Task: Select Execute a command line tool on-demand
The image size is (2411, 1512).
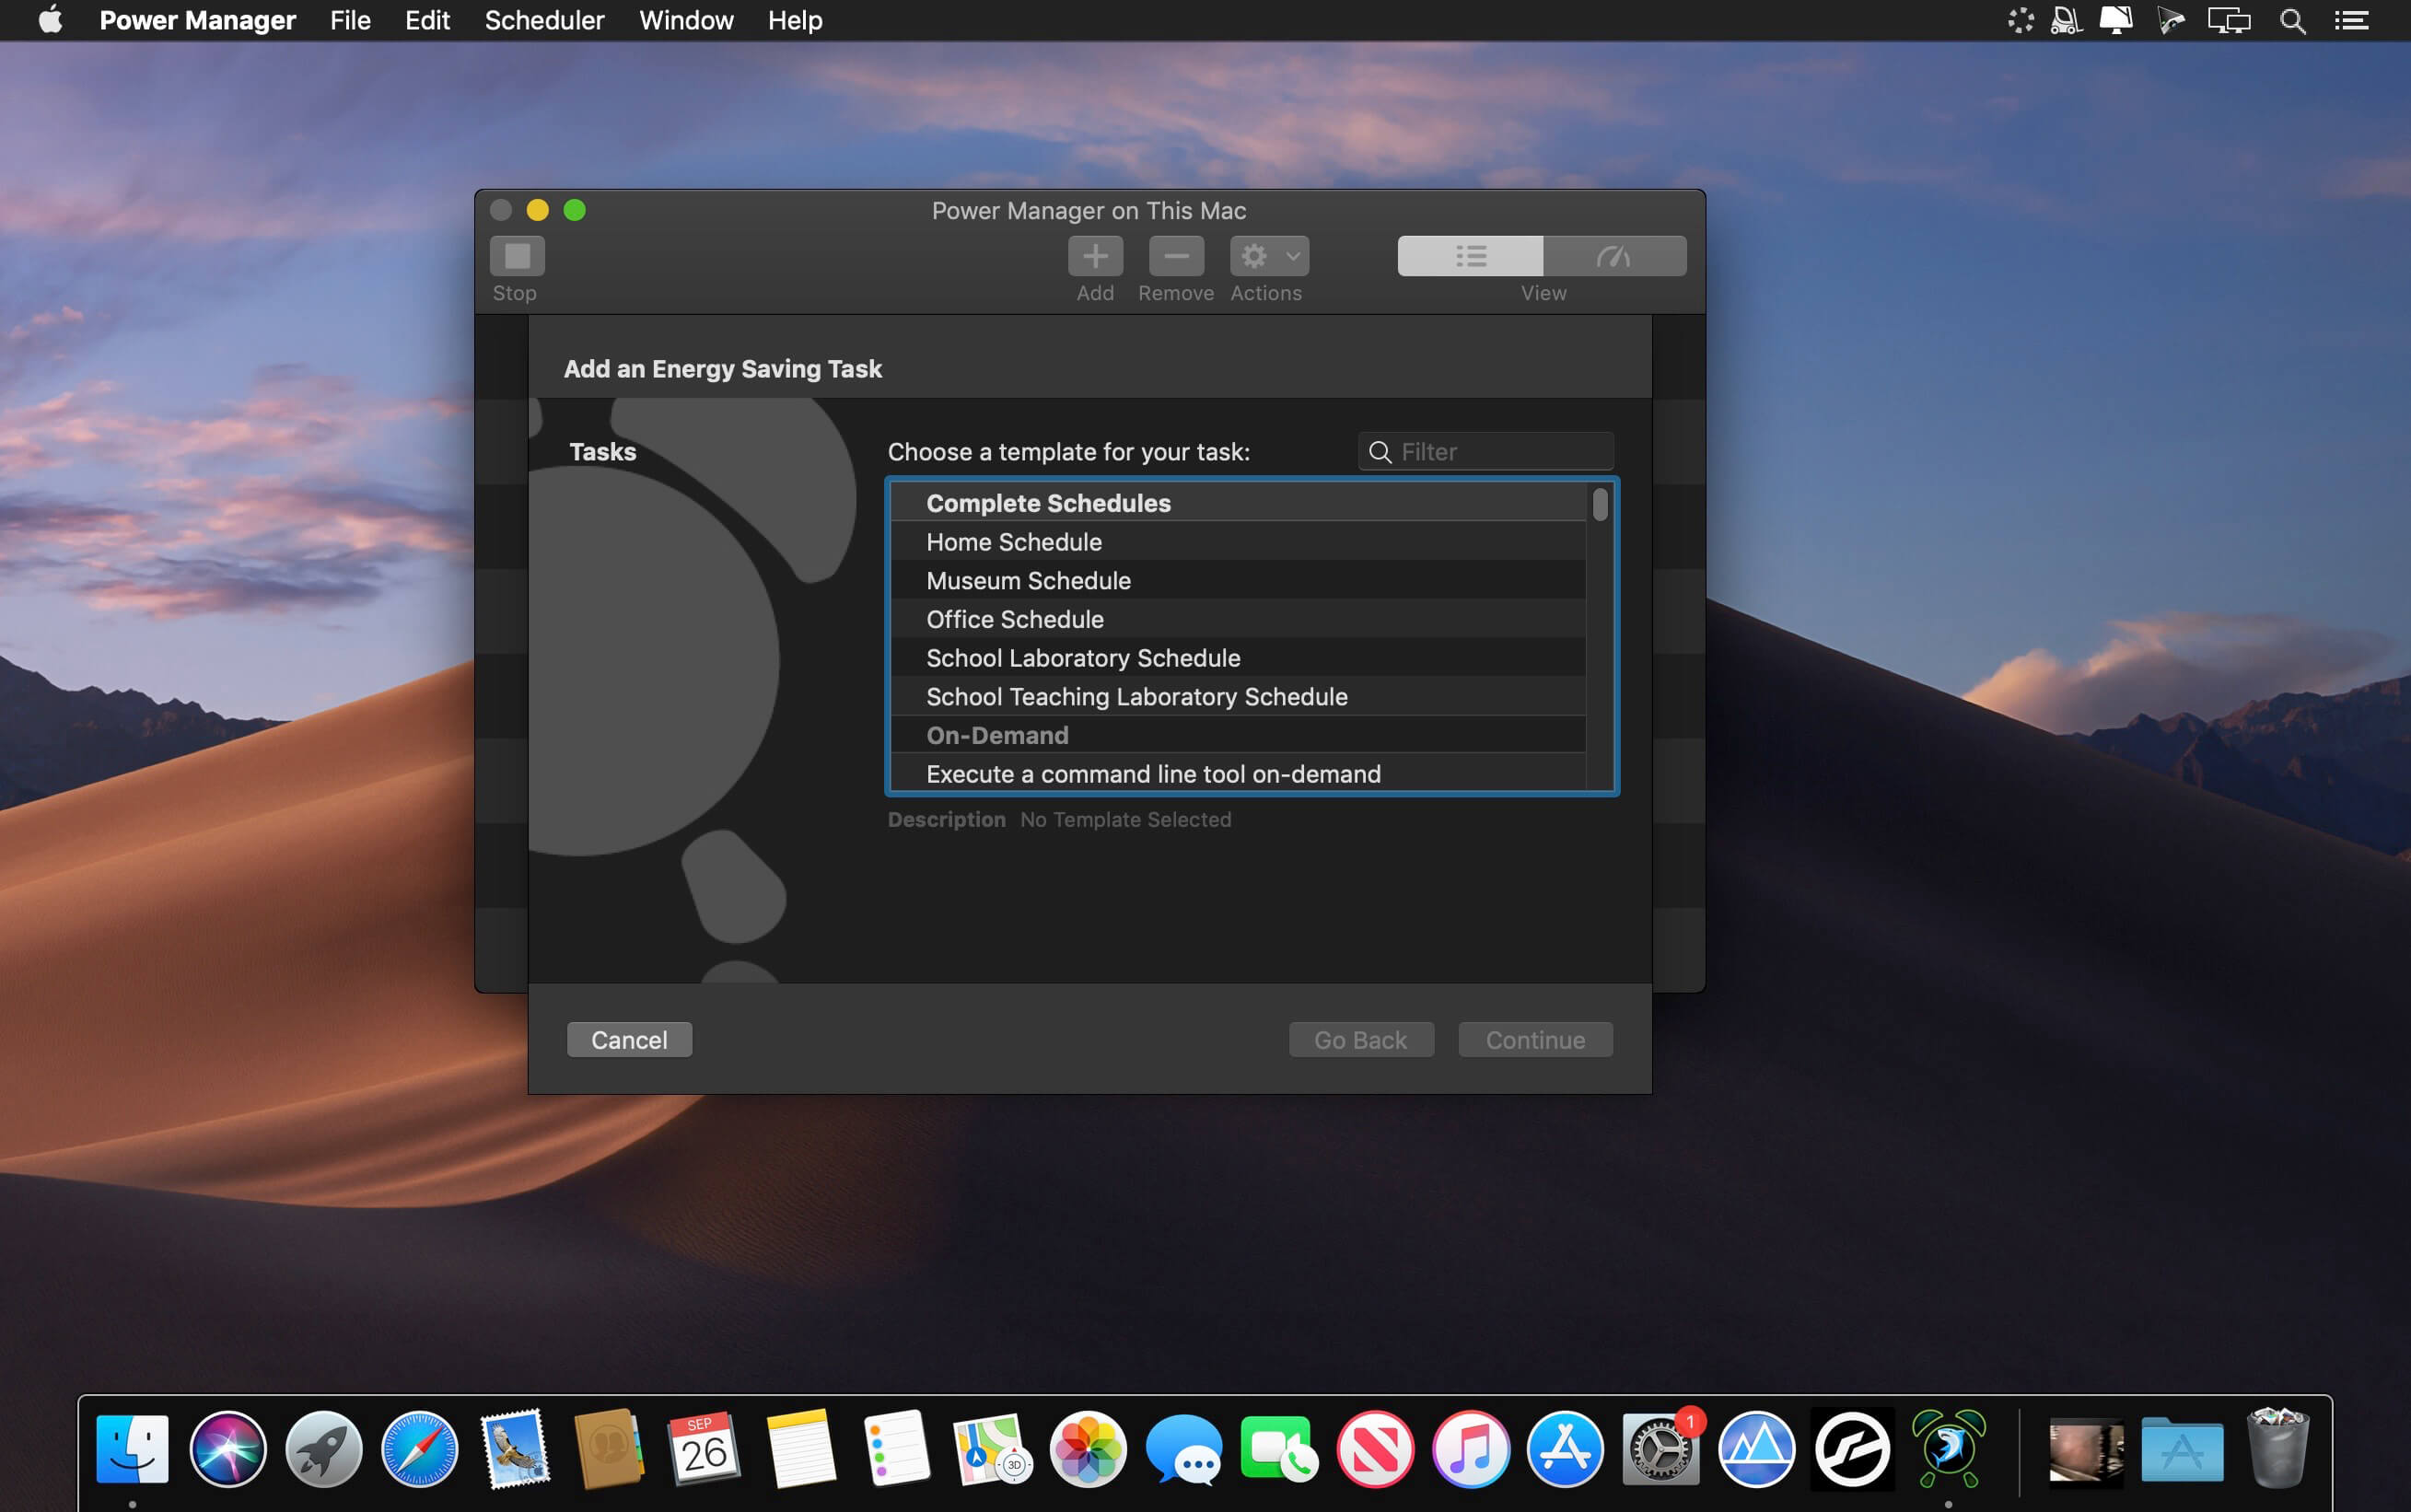Action: coord(1152,774)
